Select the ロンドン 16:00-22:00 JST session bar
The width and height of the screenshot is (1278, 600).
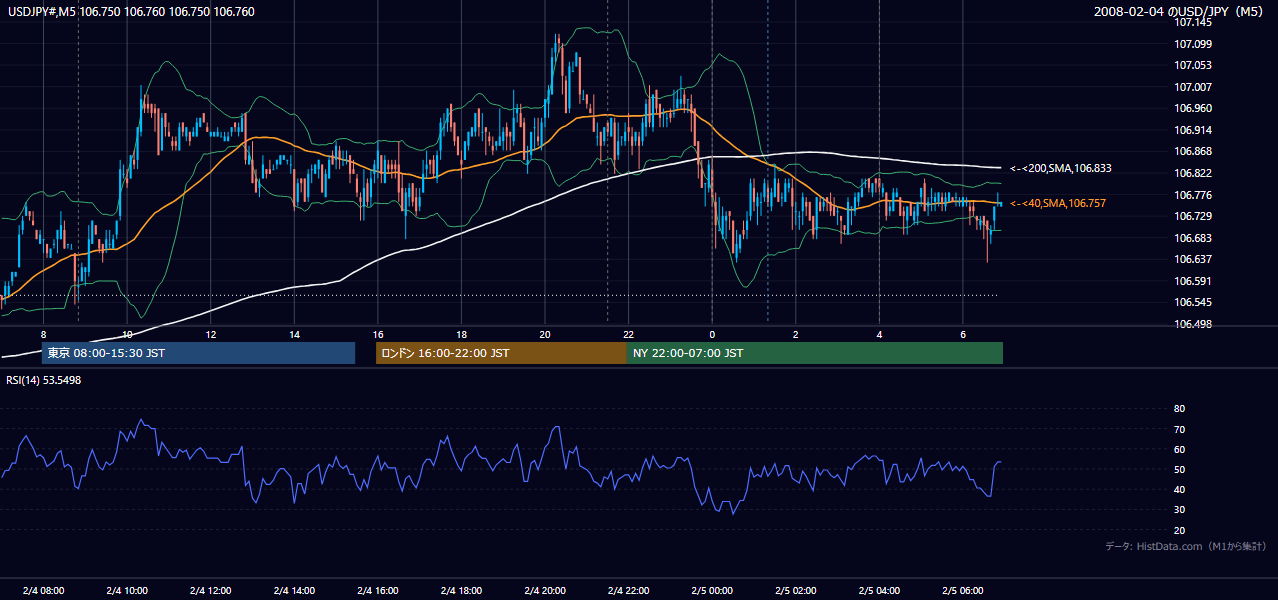501,353
